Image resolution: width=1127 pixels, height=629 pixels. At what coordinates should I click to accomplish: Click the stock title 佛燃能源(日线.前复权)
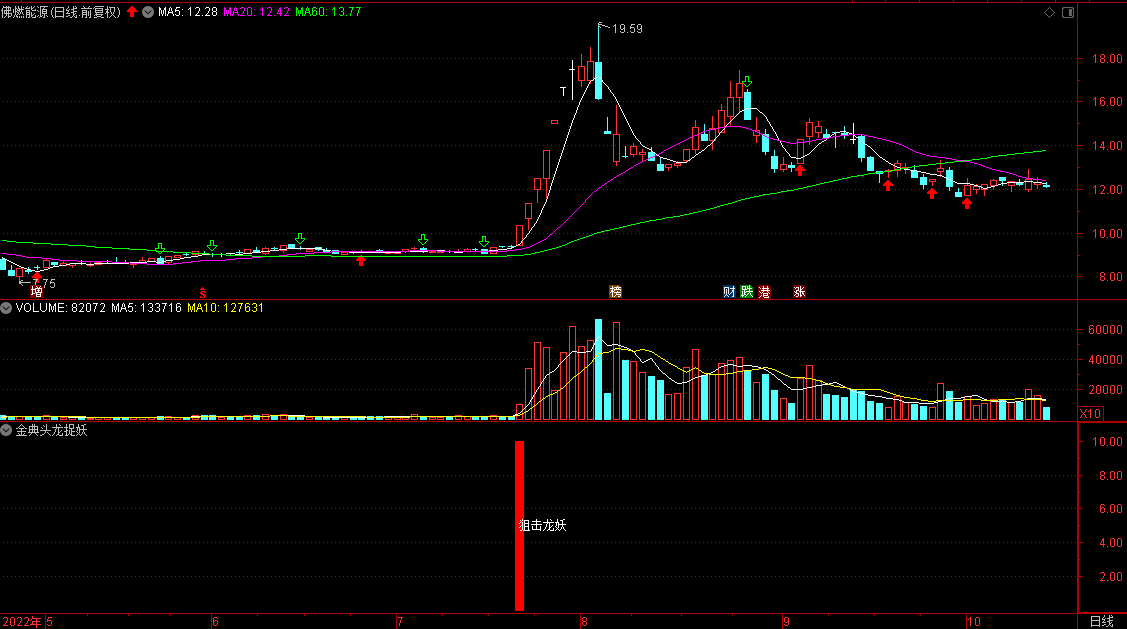[60, 12]
